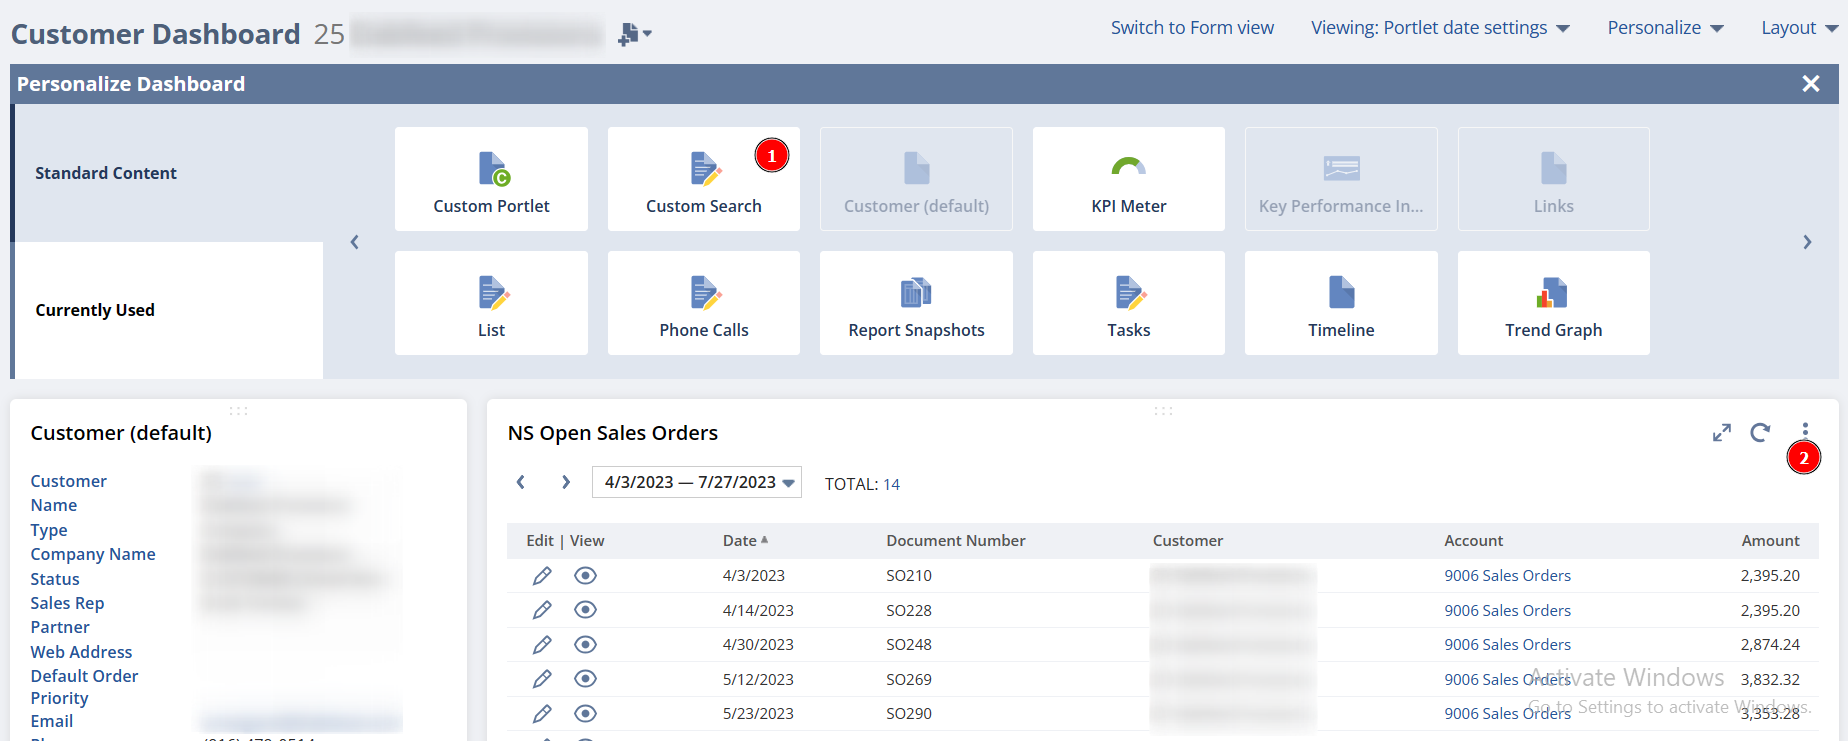Grab the Customer (default) portlet drag handle

pos(238,410)
